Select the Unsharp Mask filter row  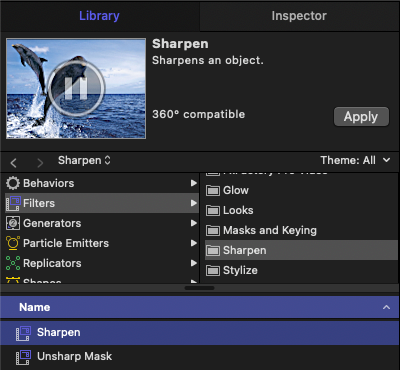coord(200,357)
